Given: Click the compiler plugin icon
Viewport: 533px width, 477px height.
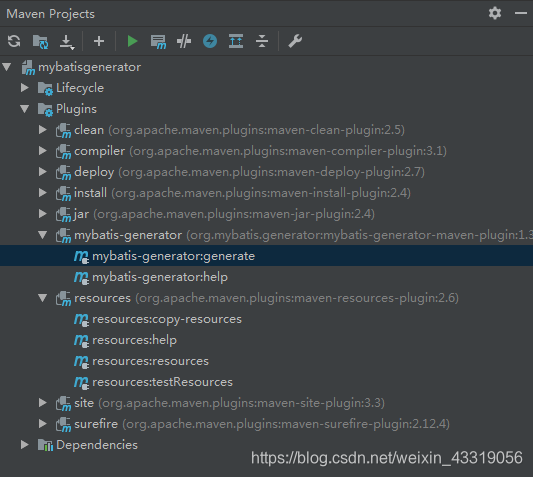Looking at the screenshot, I should click(64, 152).
